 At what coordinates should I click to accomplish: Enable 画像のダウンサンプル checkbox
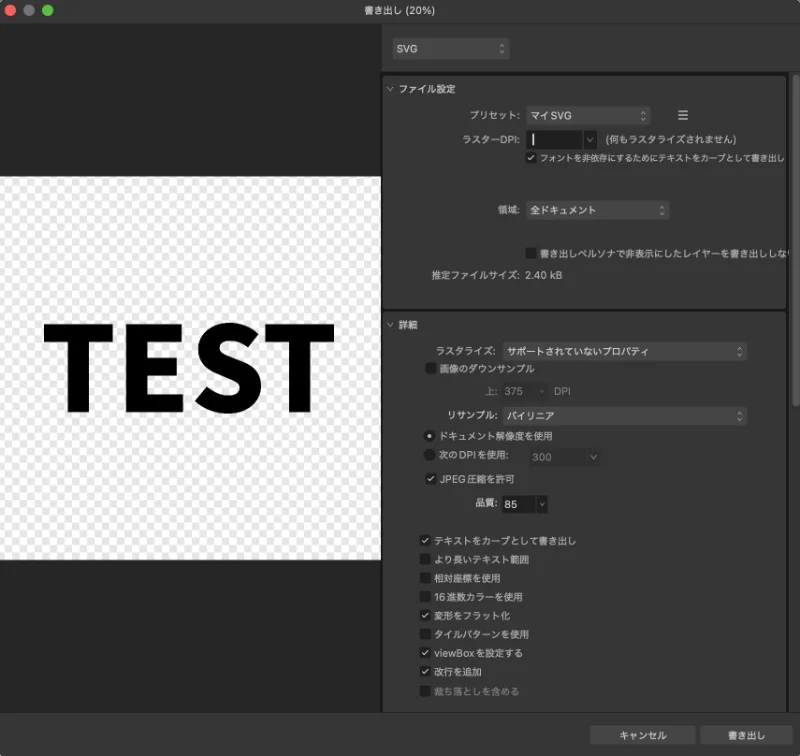pyautogui.click(x=431, y=368)
